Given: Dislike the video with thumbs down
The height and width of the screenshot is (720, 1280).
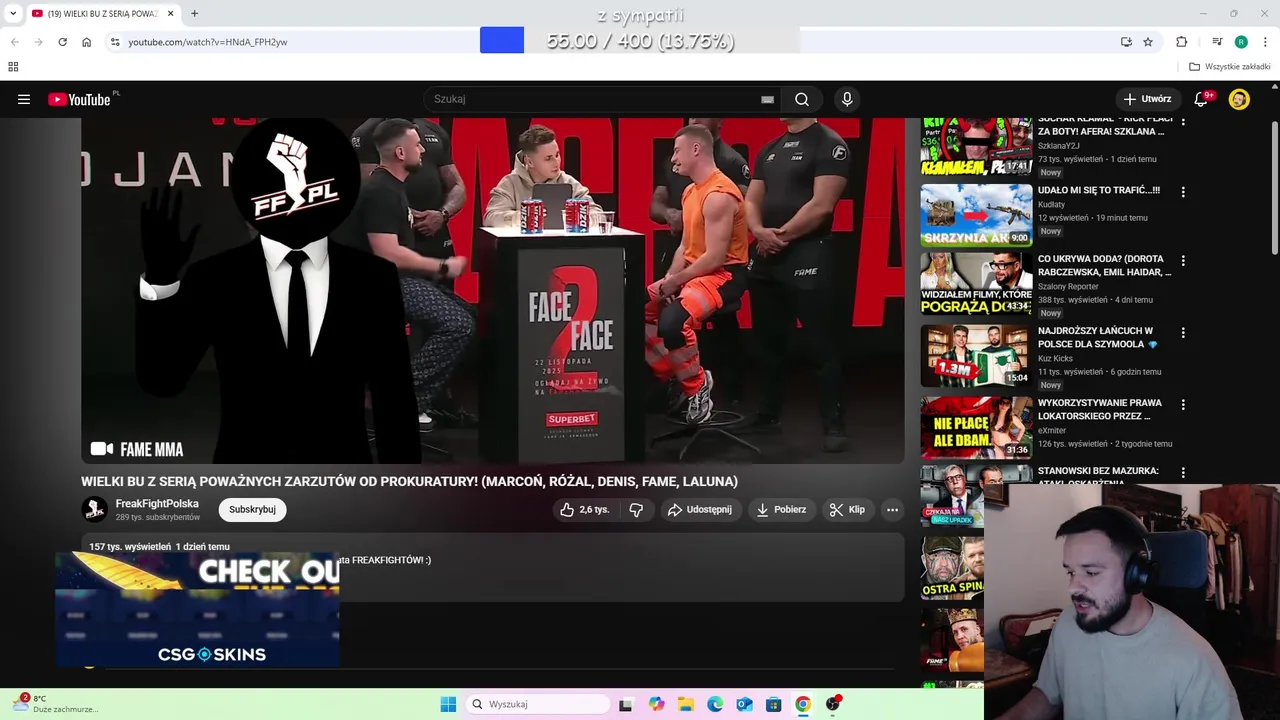Looking at the screenshot, I should pos(636,510).
